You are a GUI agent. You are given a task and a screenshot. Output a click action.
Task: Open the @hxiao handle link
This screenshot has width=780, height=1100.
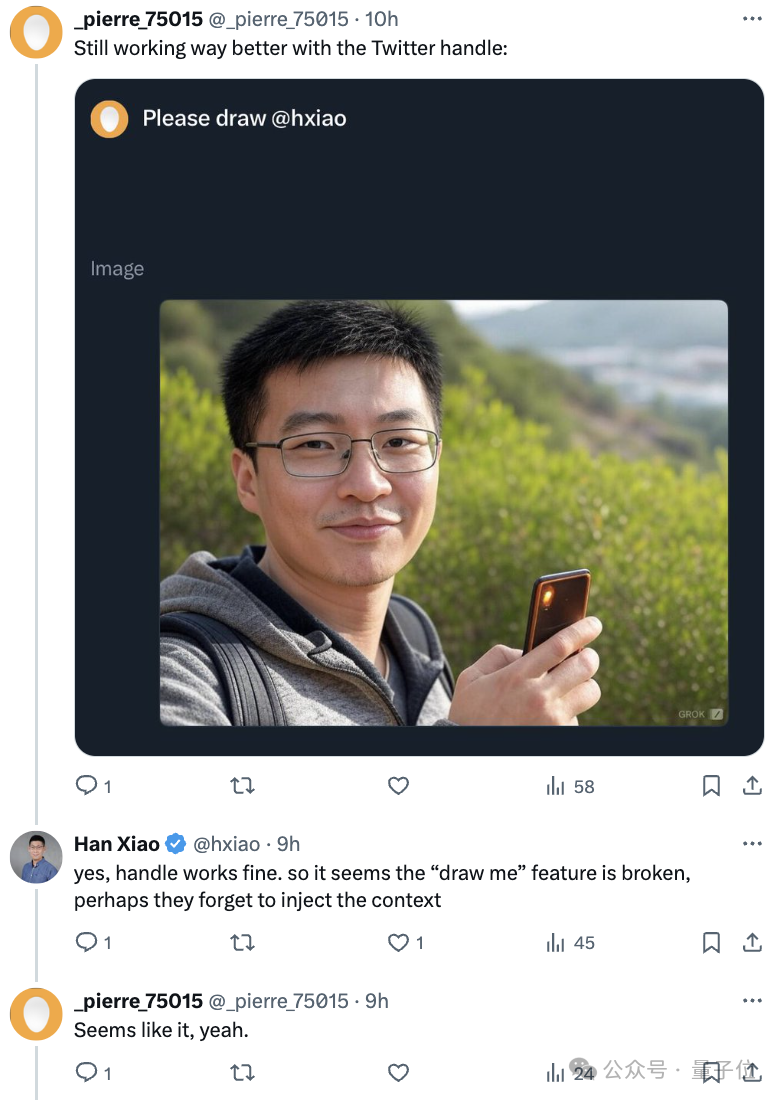click(226, 844)
